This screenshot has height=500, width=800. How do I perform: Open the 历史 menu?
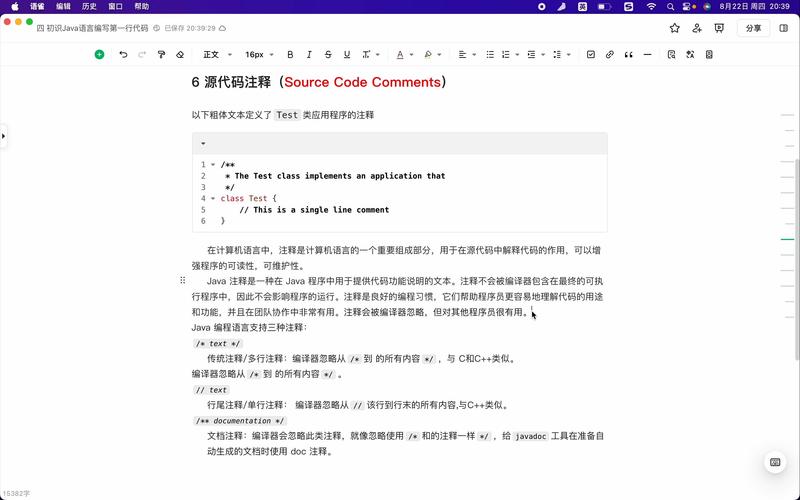tap(89, 7)
